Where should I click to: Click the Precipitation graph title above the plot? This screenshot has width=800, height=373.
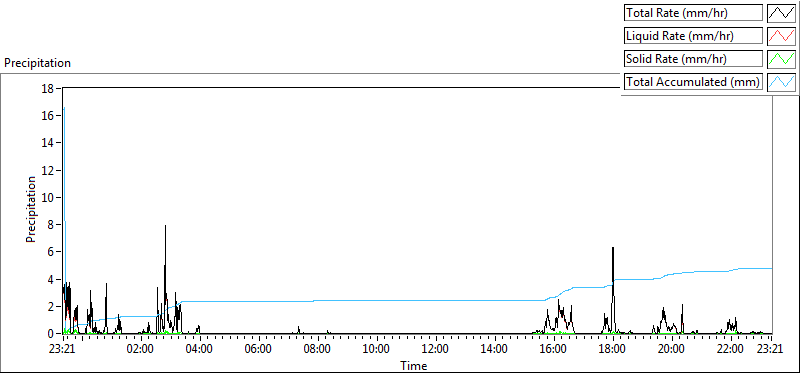[x=37, y=63]
